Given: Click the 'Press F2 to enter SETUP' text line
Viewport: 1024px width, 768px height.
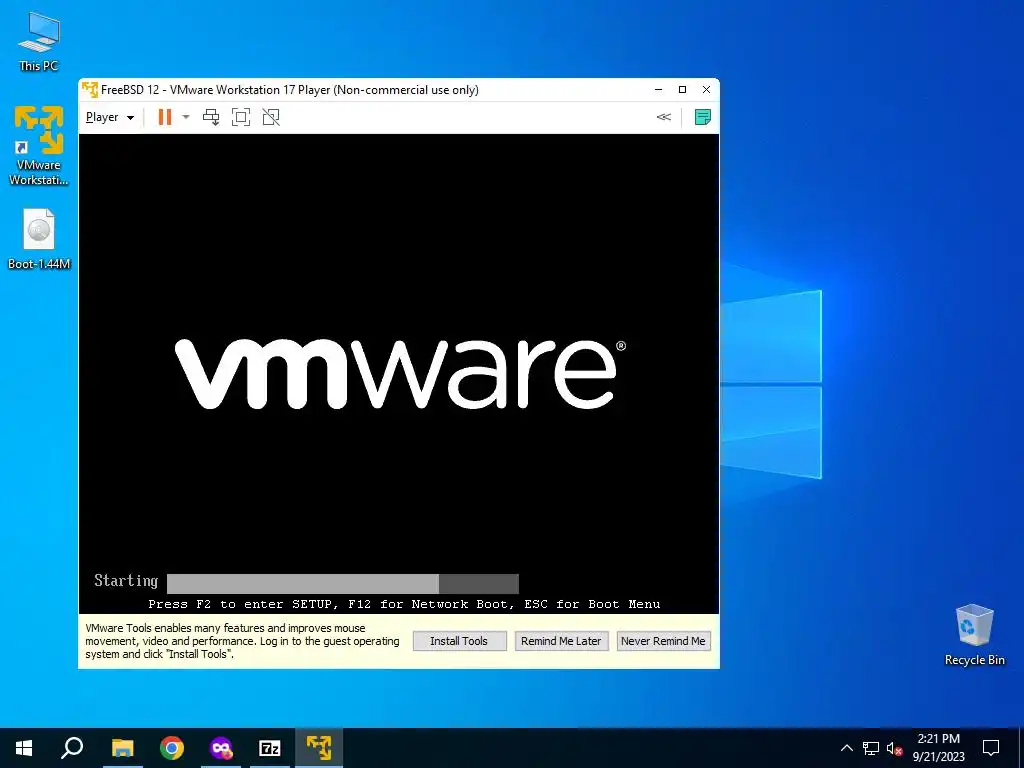Looking at the screenshot, I should click(x=404, y=604).
